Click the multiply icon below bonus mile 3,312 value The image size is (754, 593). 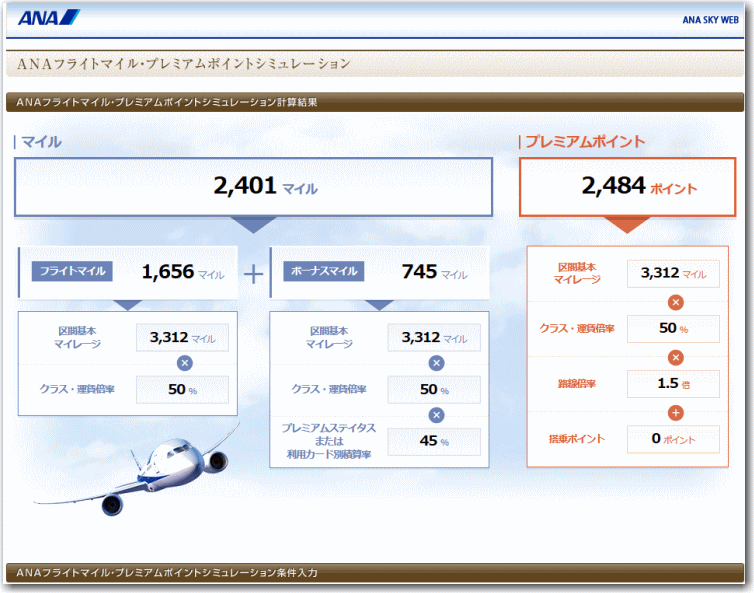pyautogui.click(x=436, y=363)
